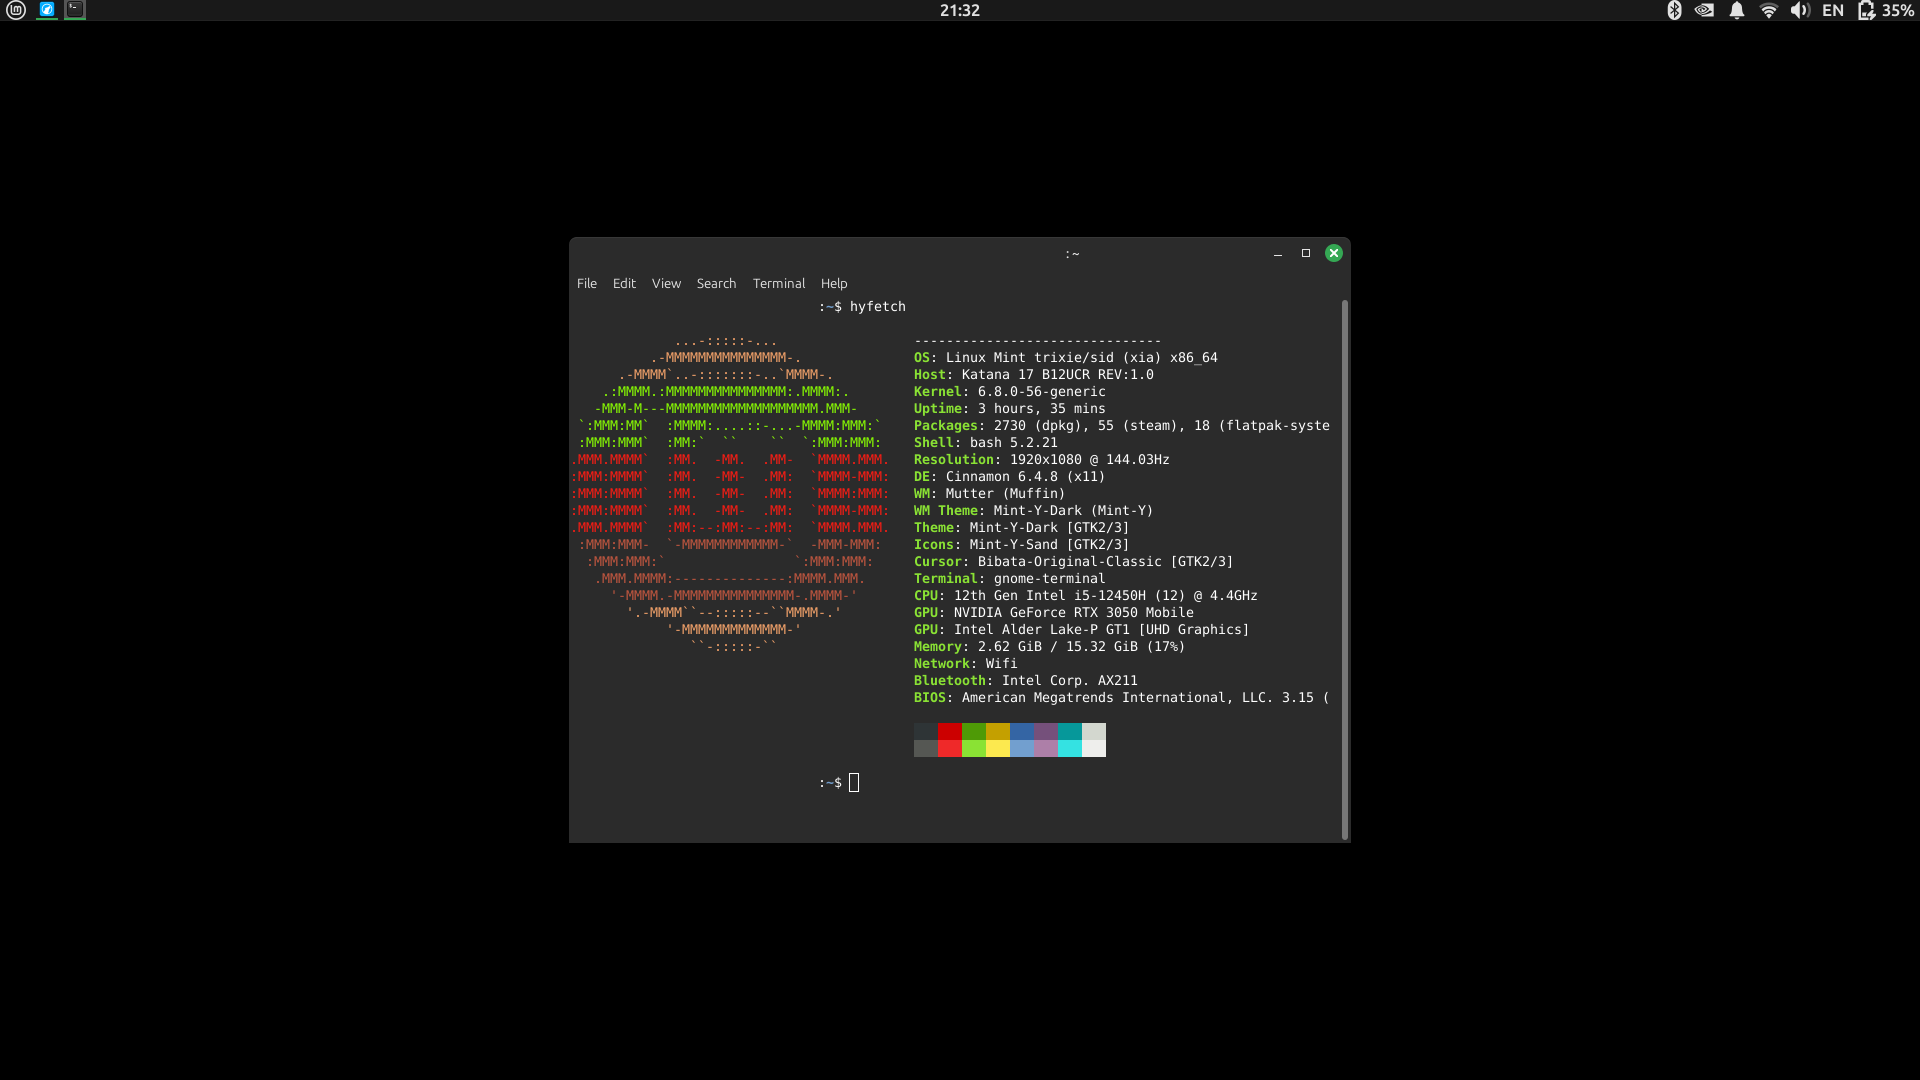Click the terminal vertical scrollbar

click(x=1345, y=569)
